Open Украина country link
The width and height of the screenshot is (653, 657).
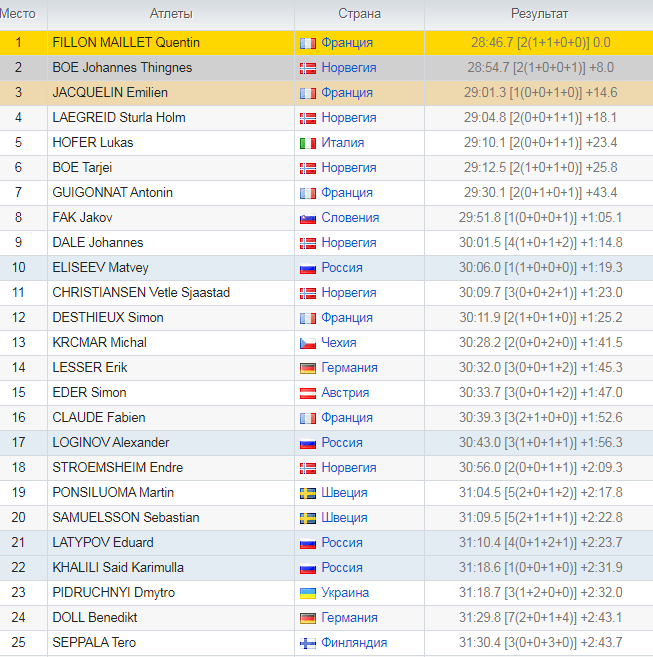click(x=345, y=592)
